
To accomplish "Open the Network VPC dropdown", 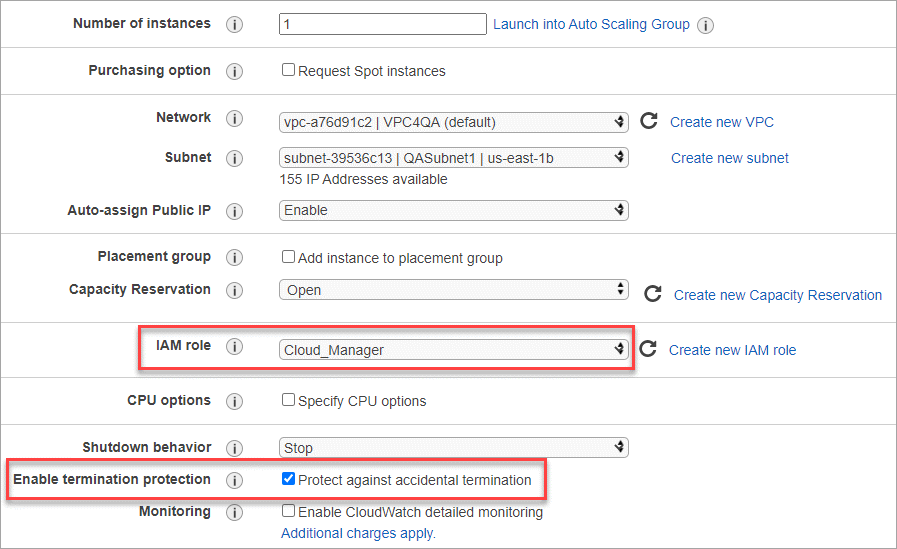I will pos(453,122).
